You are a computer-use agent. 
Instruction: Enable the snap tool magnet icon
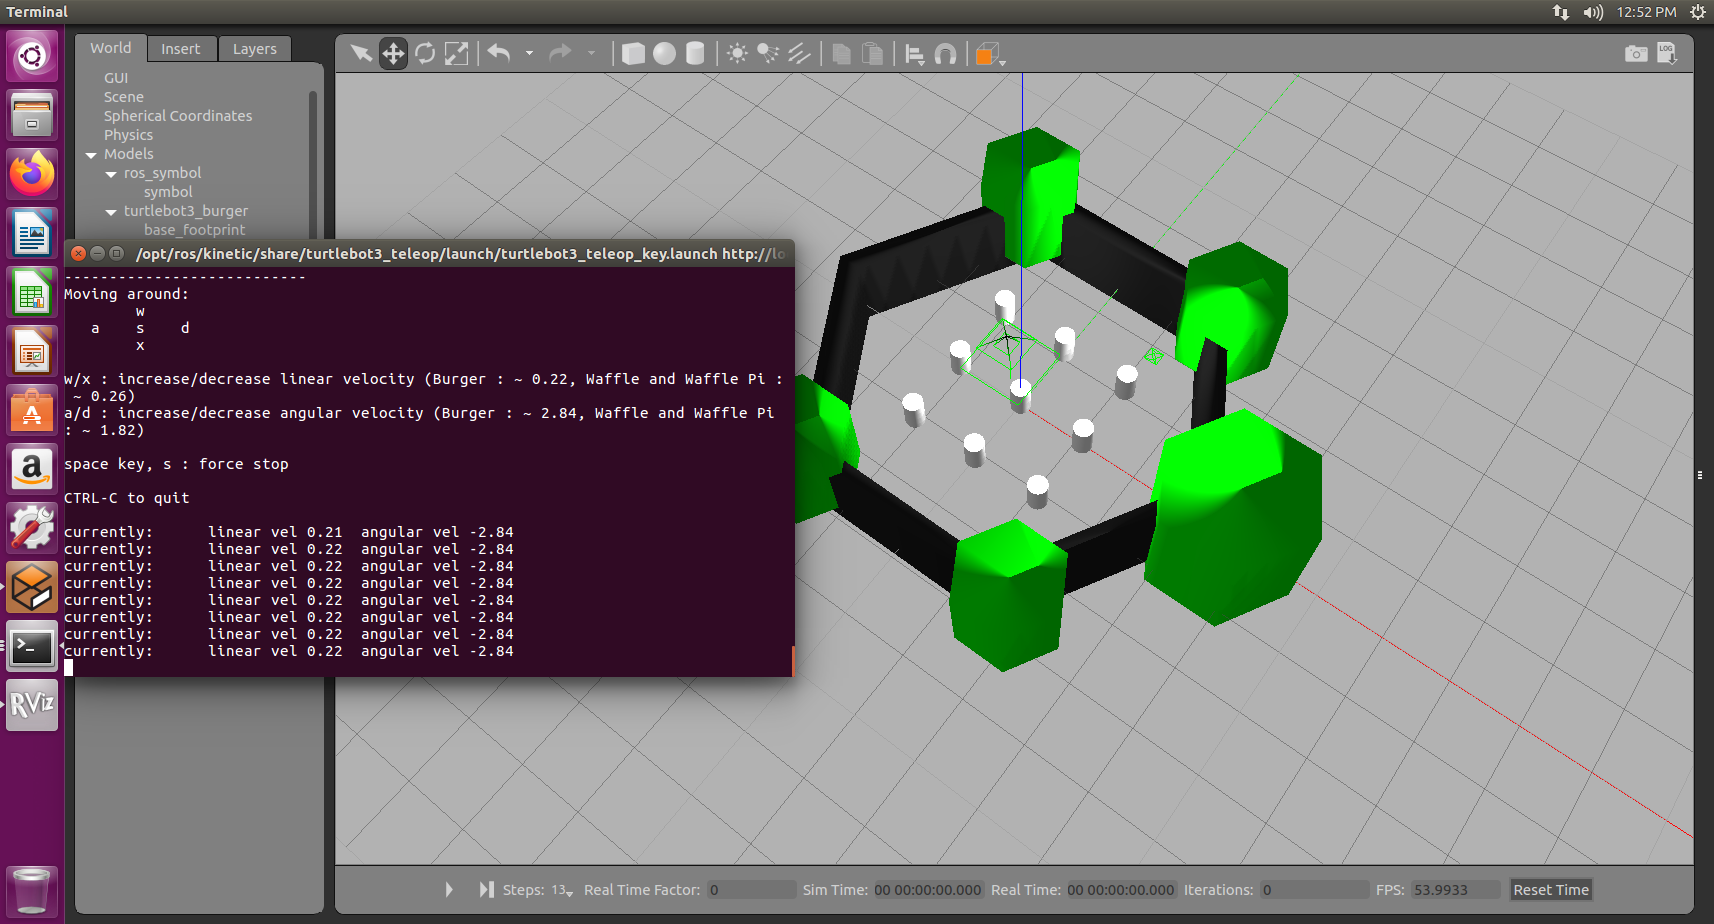[945, 53]
